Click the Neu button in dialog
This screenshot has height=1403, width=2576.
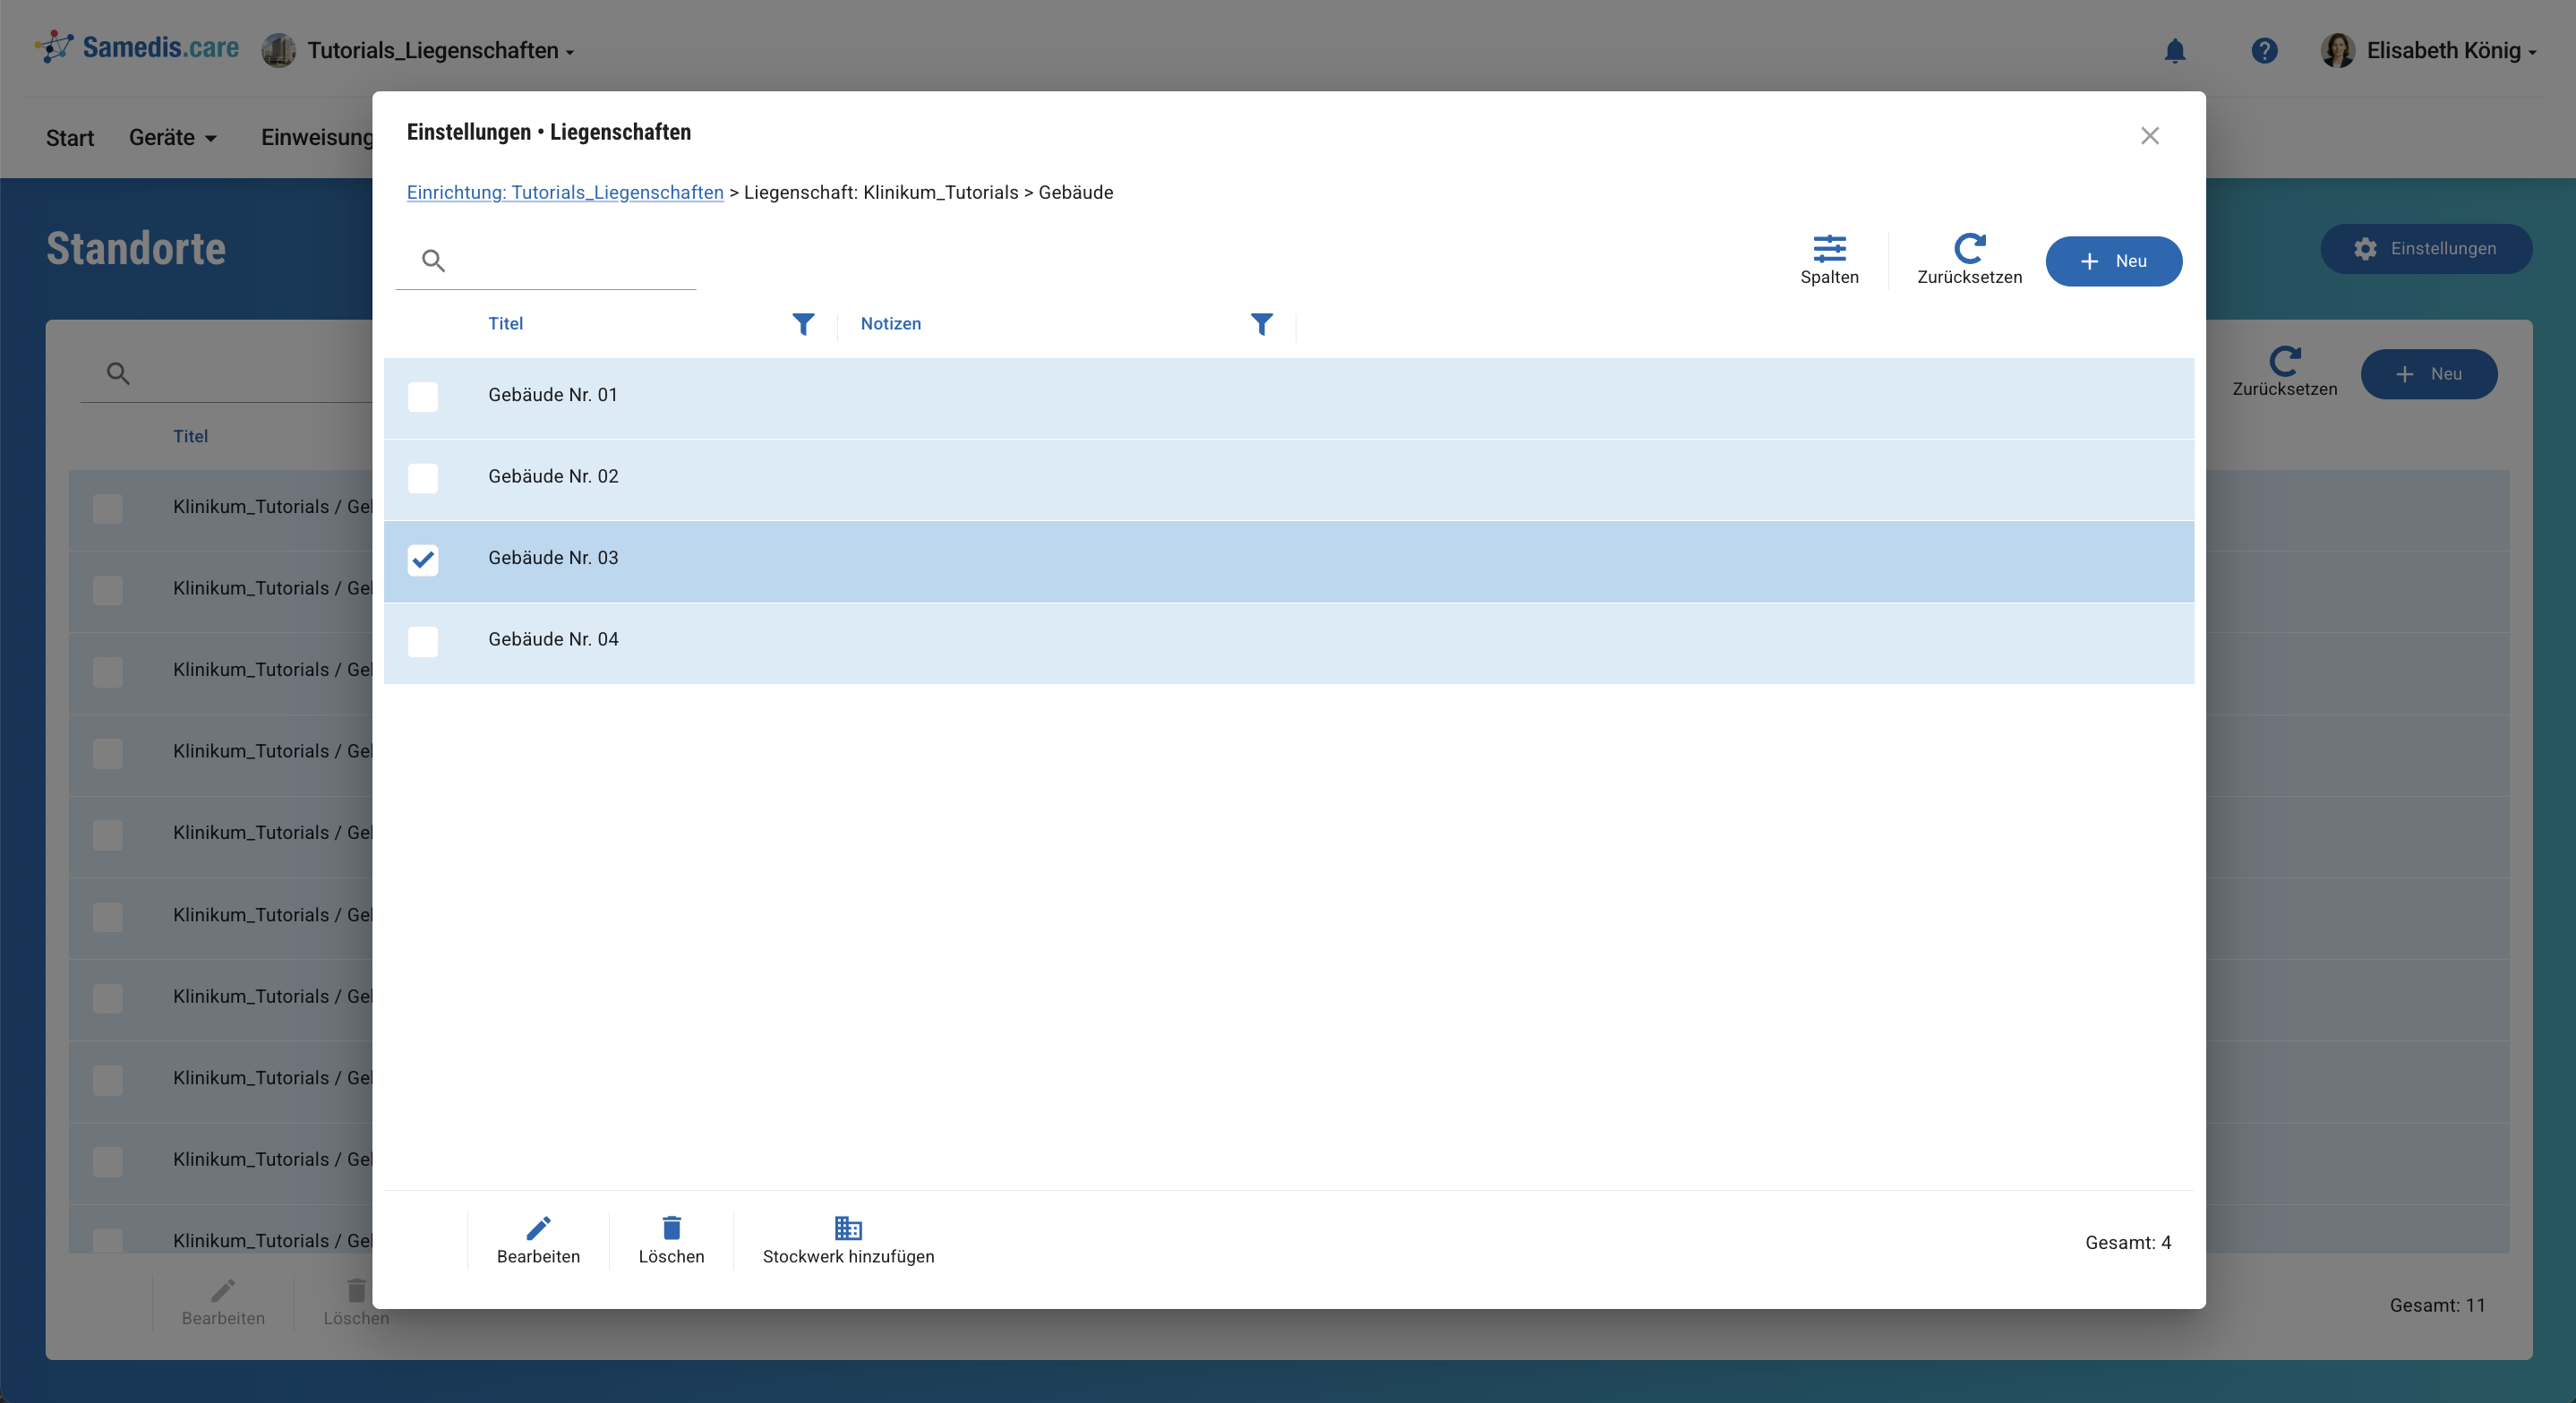pyautogui.click(x=2113, y=261)
